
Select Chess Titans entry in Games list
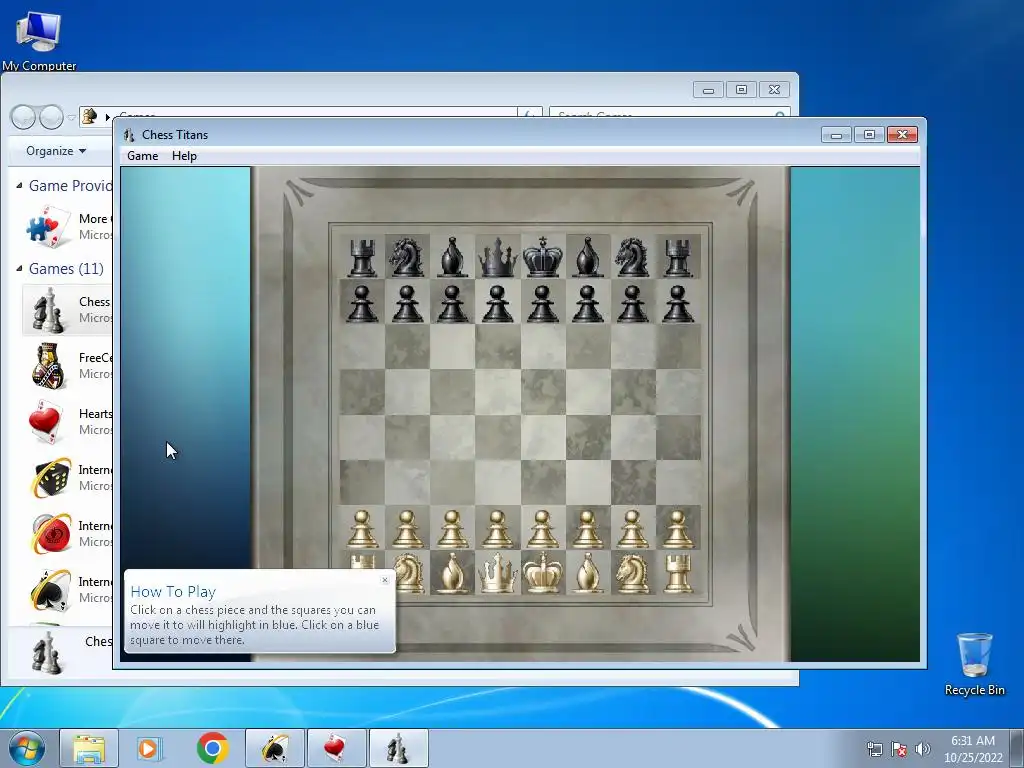67,310
